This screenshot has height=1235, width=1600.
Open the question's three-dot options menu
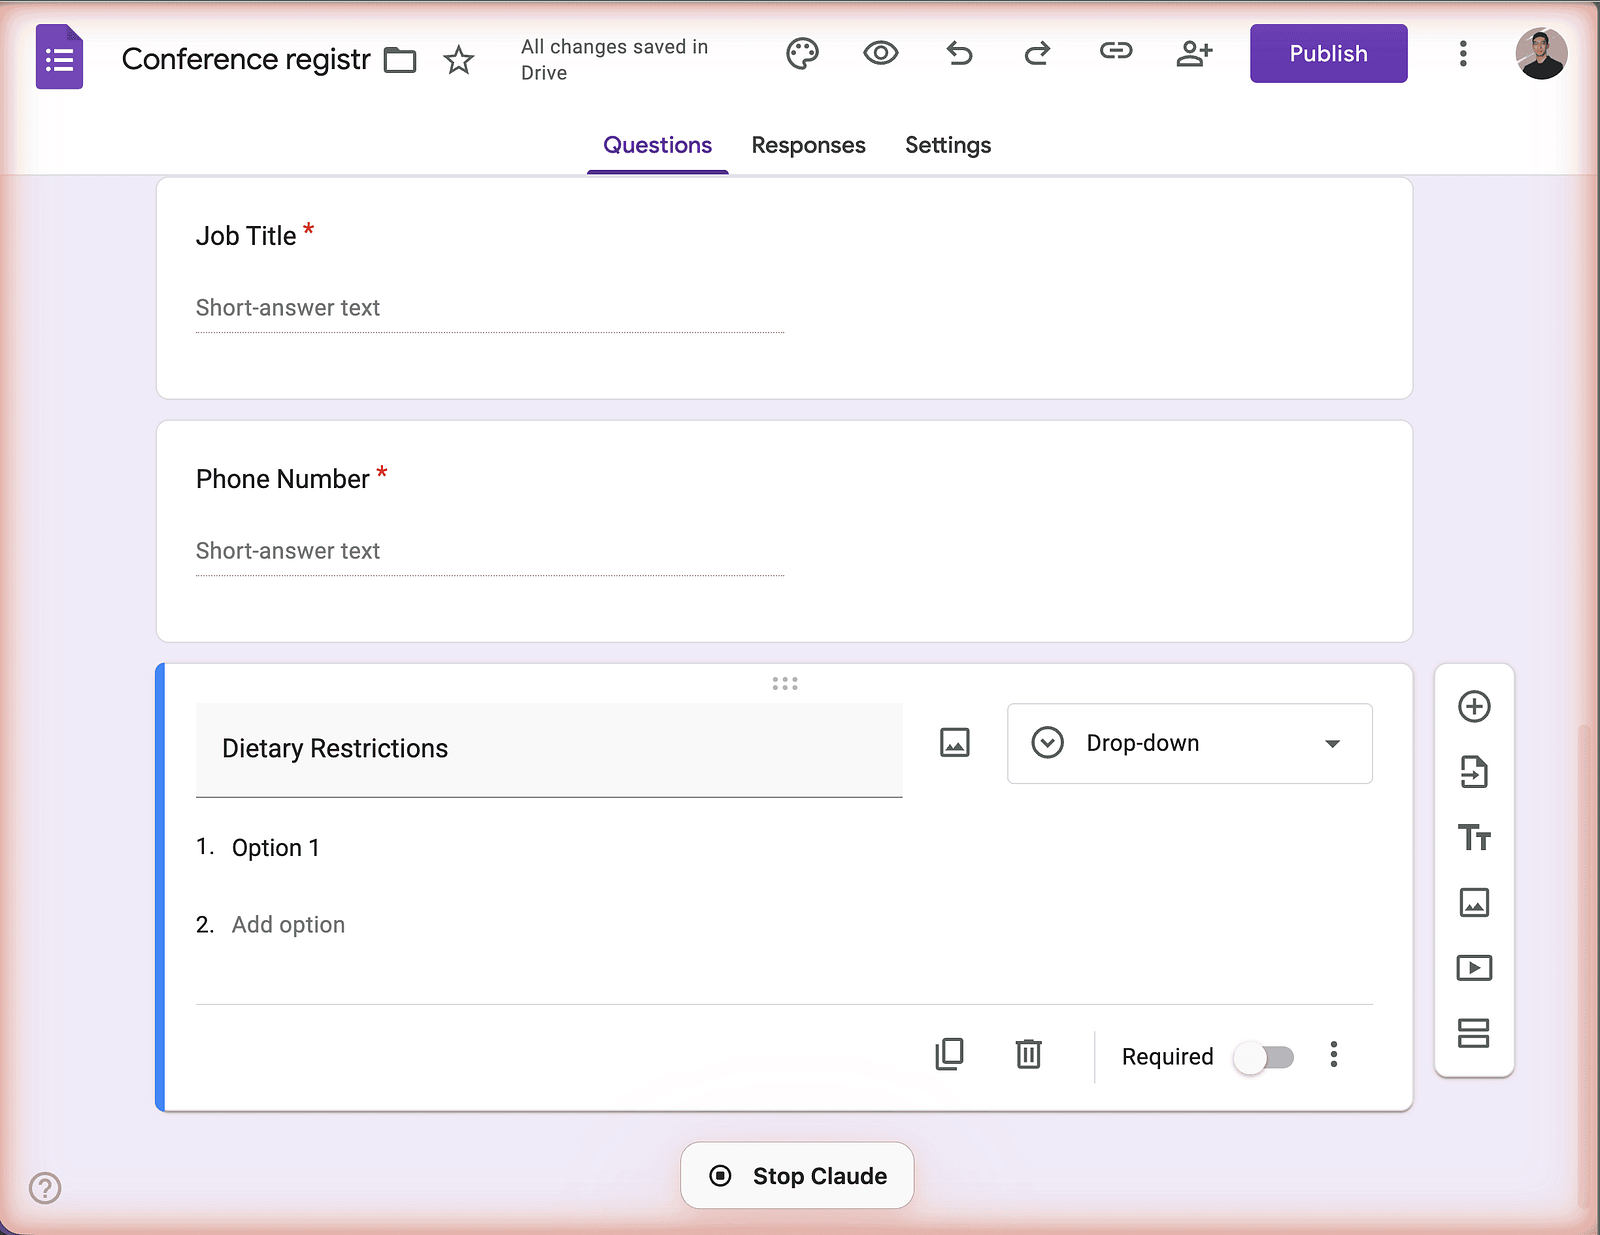pyautogui.click(x=1334, y=1055)
